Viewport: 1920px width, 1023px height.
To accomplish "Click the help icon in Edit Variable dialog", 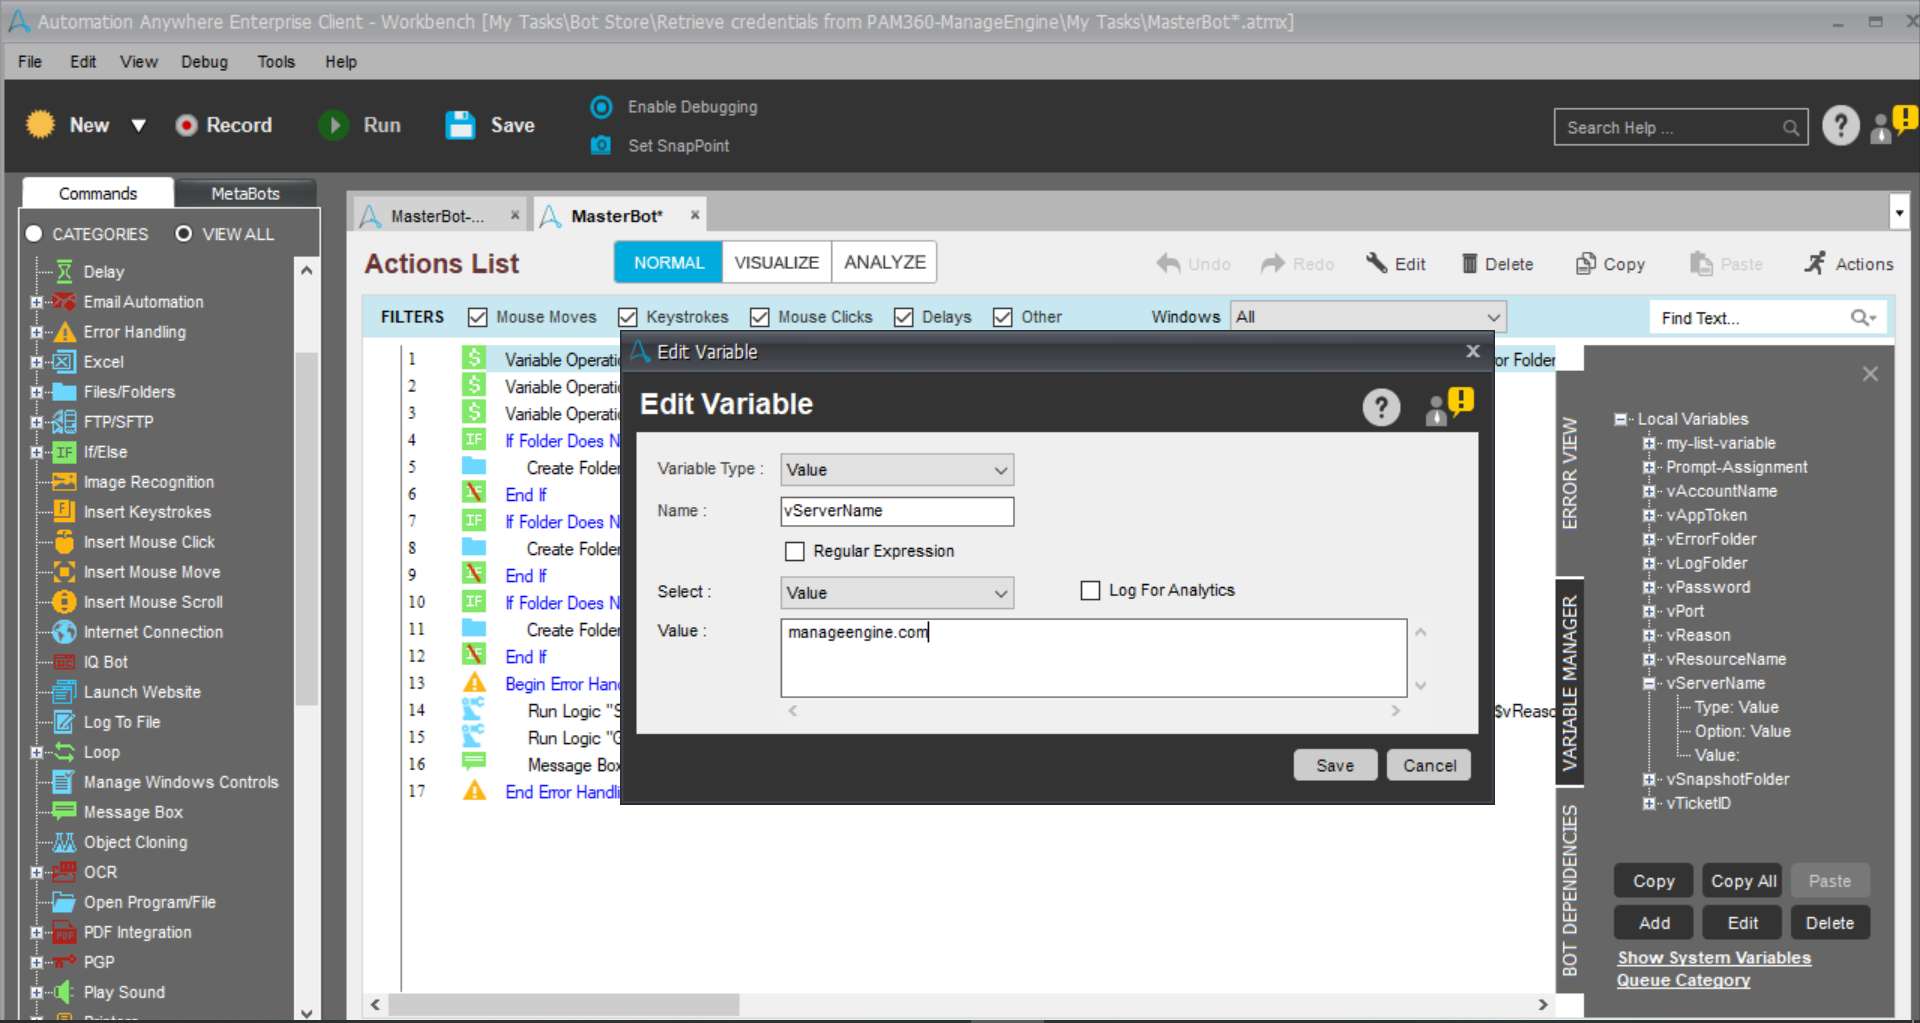I will pyautogui.click(x=1381, y=407).
